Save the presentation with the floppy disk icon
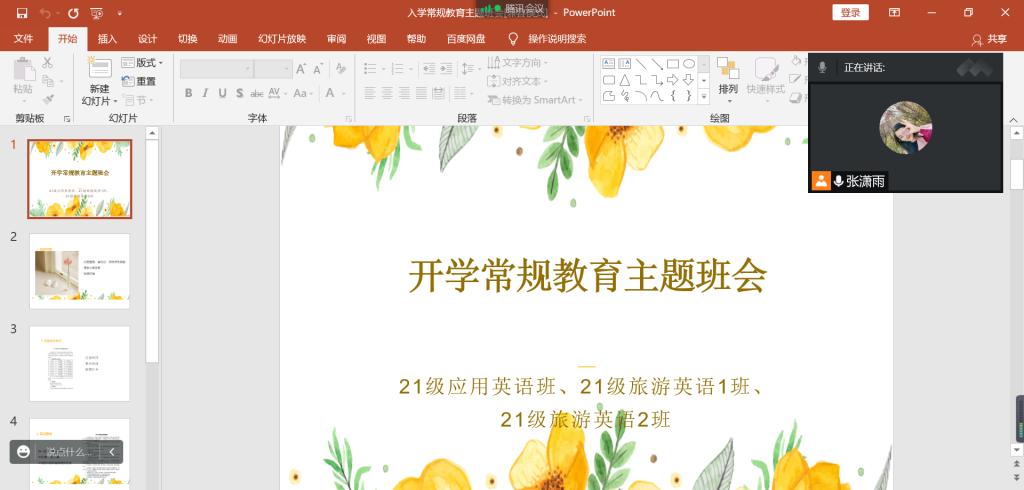This screenshot has width=1024, height=490. click(22, 12)
